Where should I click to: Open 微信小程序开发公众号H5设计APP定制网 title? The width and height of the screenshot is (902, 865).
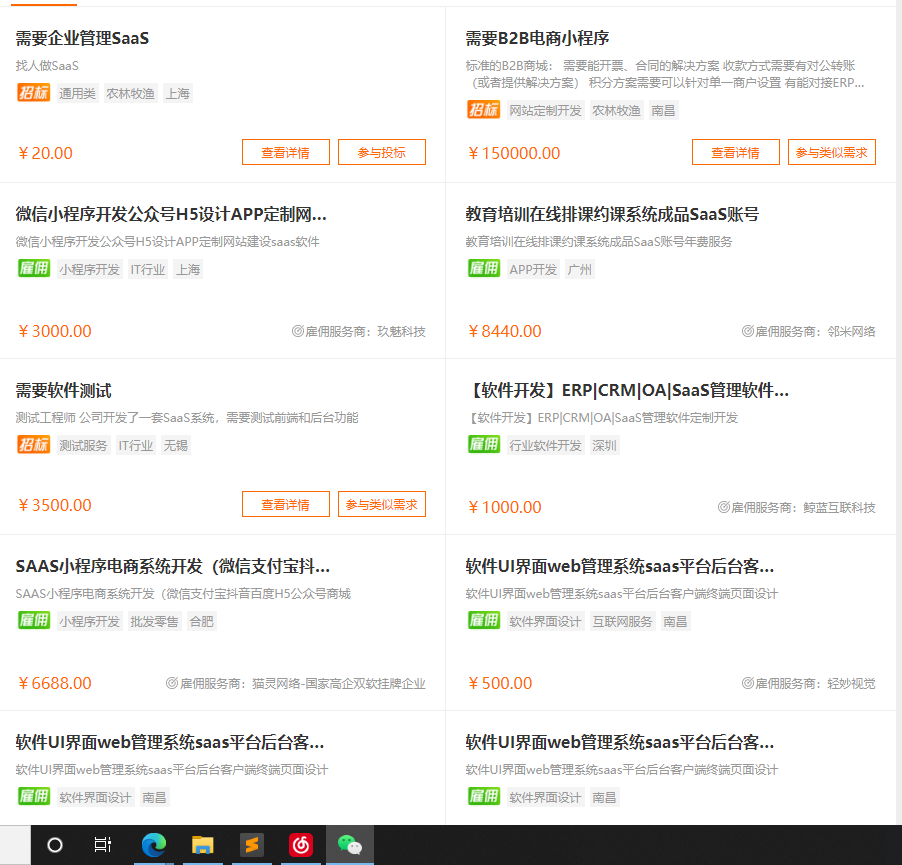point(171,215)
